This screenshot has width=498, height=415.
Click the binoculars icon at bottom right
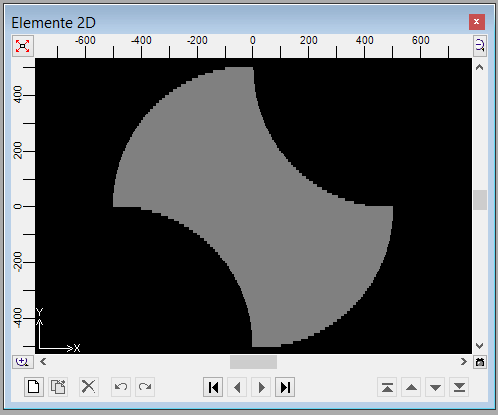(x=480, y=362)
